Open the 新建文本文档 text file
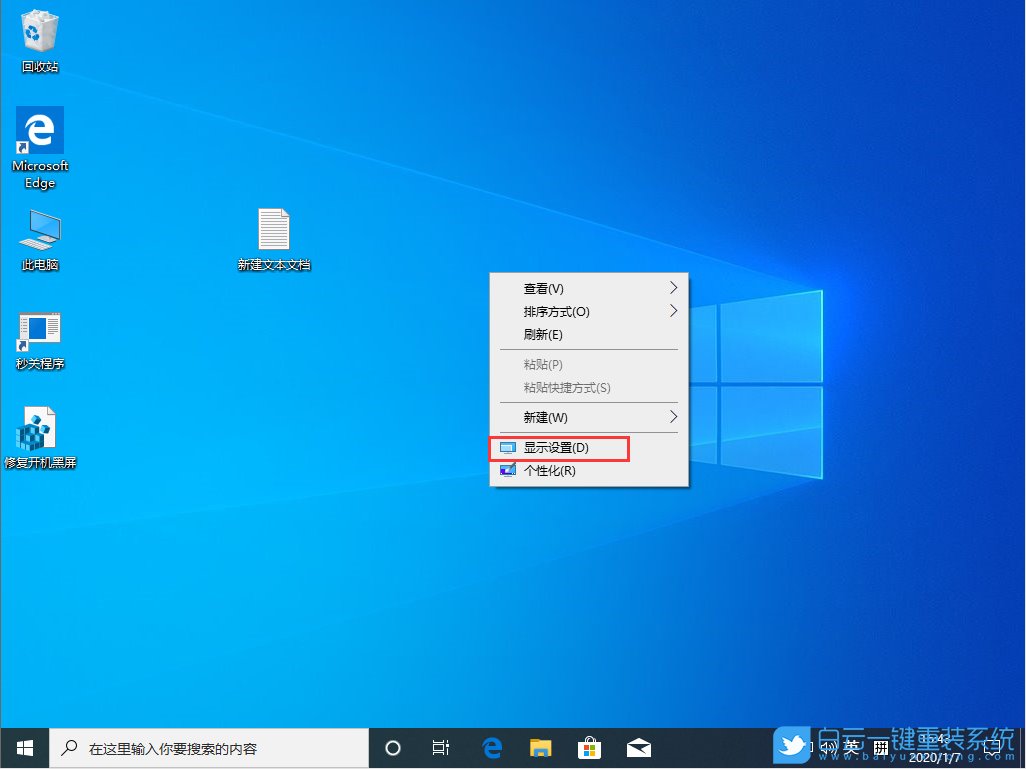The width and height of the screenshot is (1026, 769). pyautogui.click(x=274, y=228)
